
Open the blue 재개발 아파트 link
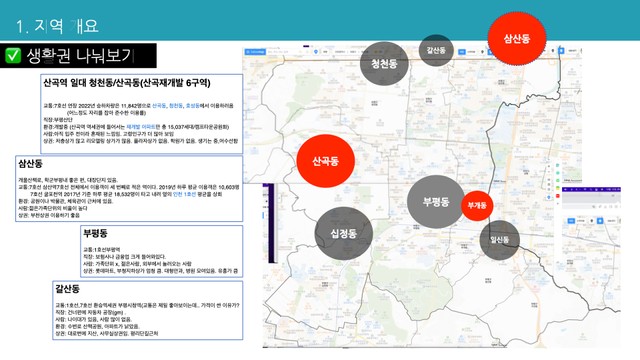click(x=141, y=127)
